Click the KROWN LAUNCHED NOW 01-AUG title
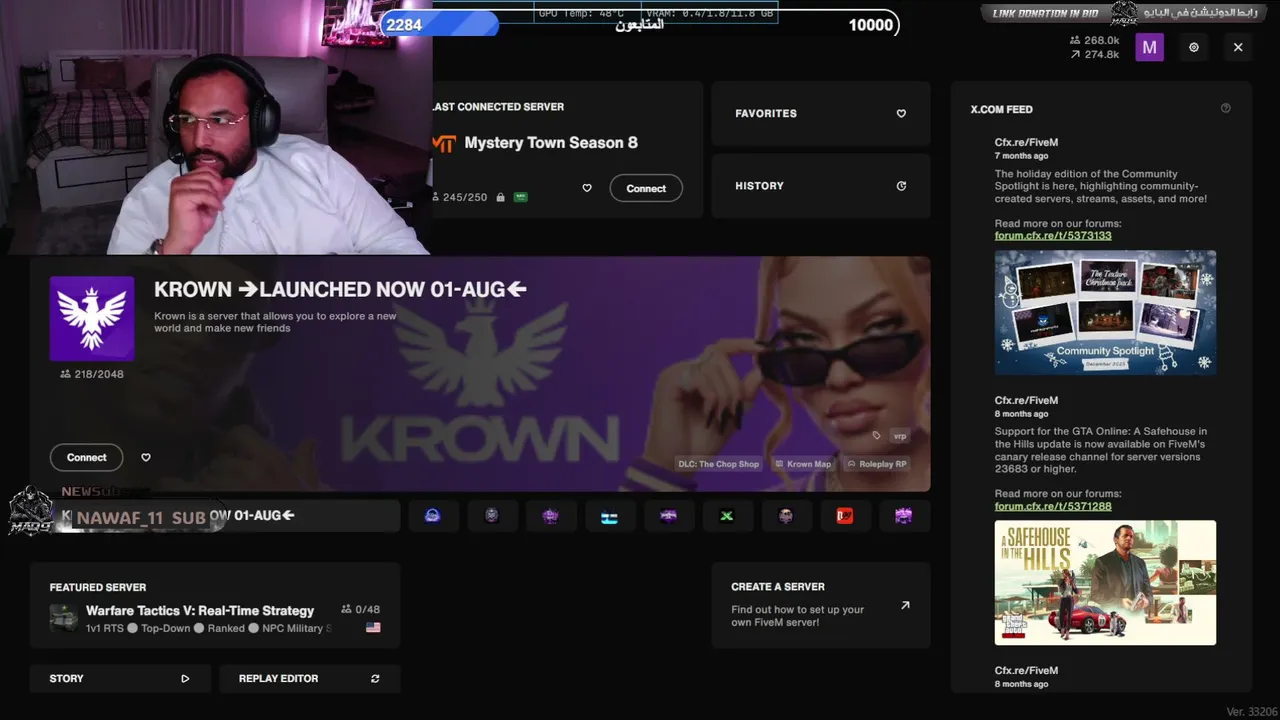1280x720 pixels. click(x=340, y=290)
